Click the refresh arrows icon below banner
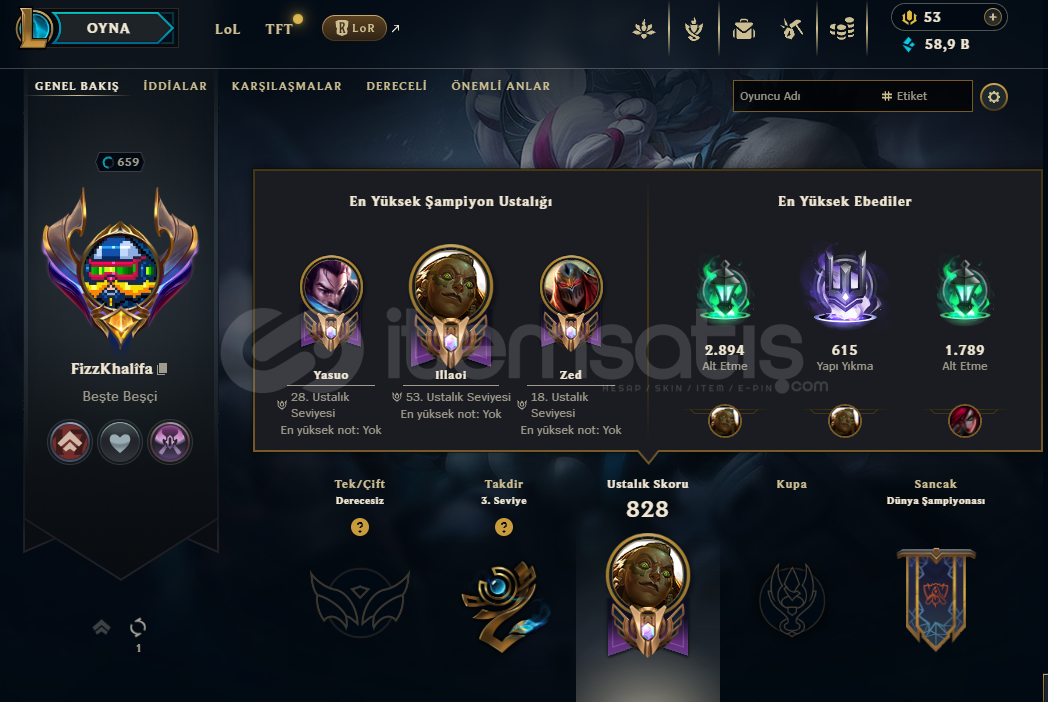The height and width of the screenshot is (702, 1048). pyautogui.click(x=138, y=627)
